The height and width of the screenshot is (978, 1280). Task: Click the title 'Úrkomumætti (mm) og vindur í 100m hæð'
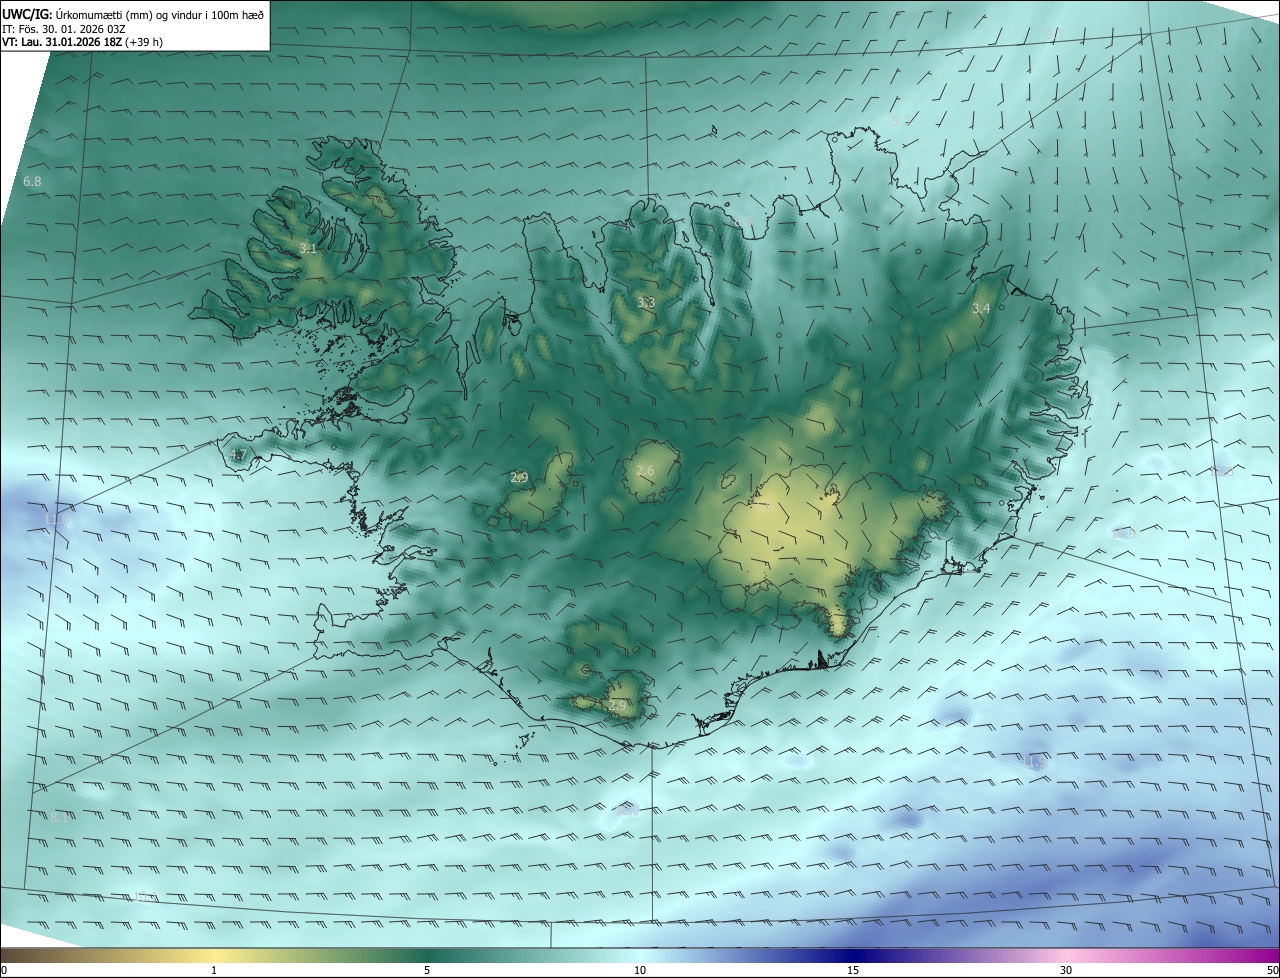(159, 14)
